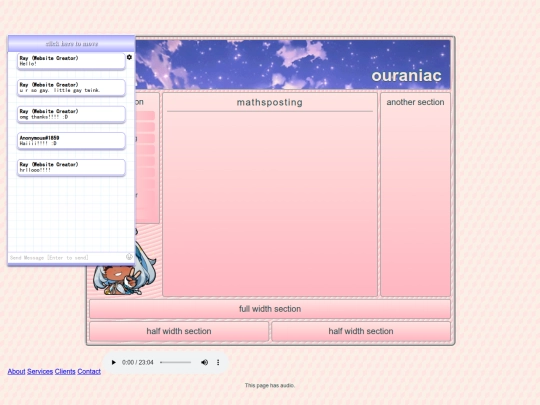This screenshot has width=540, height=405.
Task: Open audio player more options menu
Action: click(218, 362)
